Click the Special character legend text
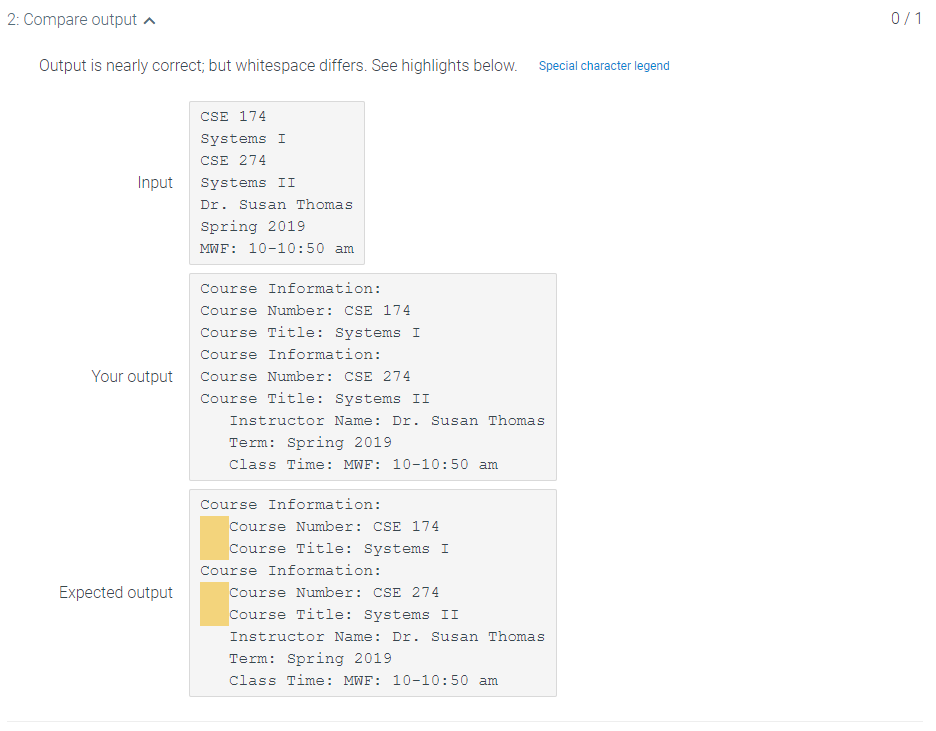 click(604, 65)
